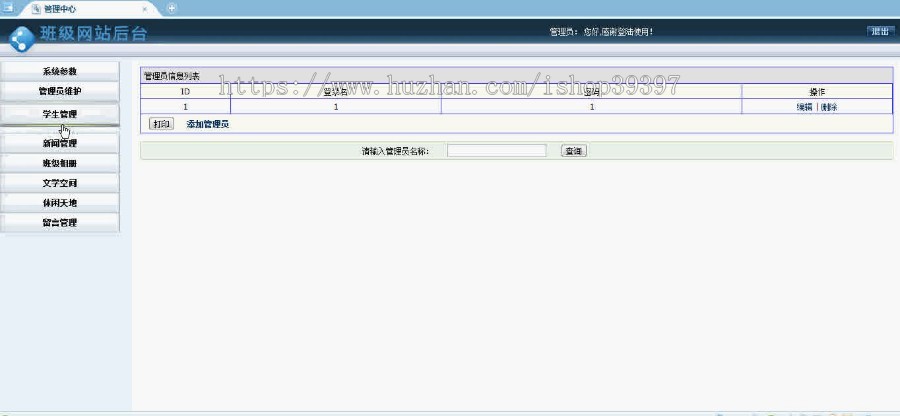Click the 退出 logout button
This screenshot has width=900, height=416.
[880, 32]
